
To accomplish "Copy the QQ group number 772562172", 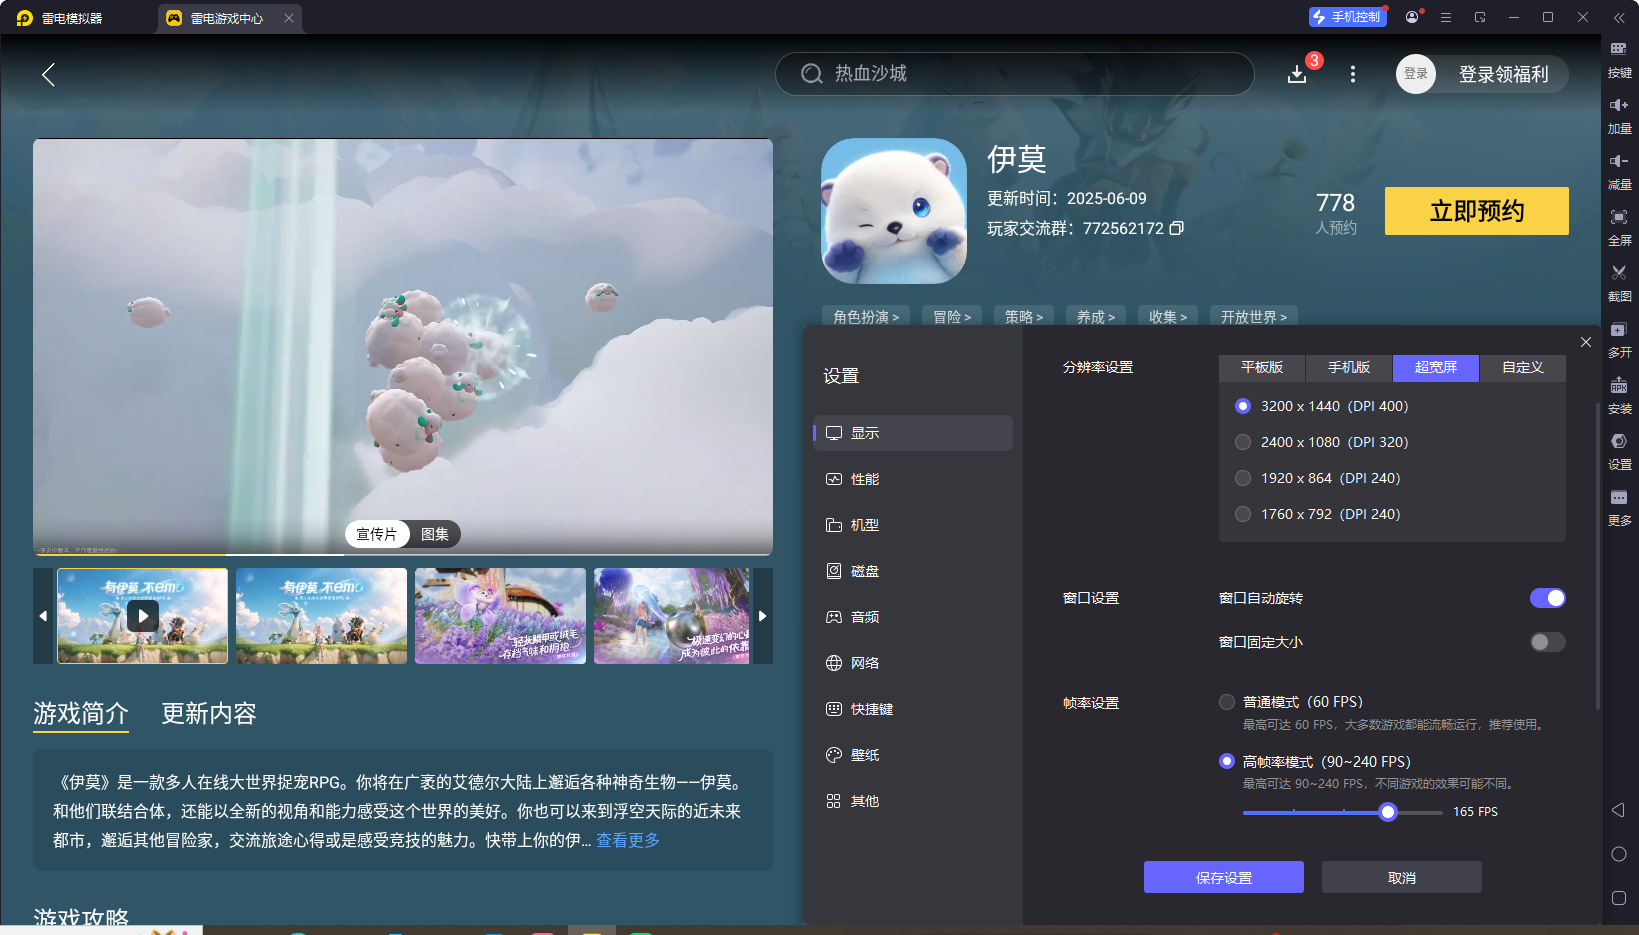I will 1177,228.
